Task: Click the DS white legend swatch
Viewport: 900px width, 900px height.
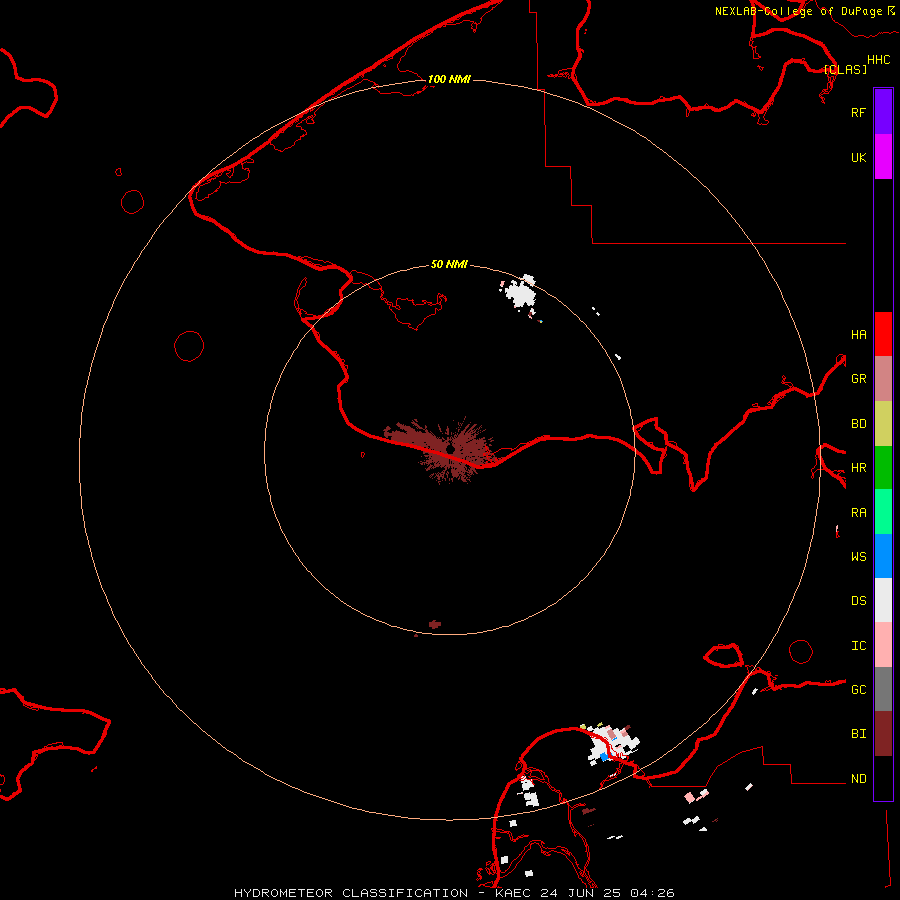Action: pyautogui.click(x=883, y=600)
